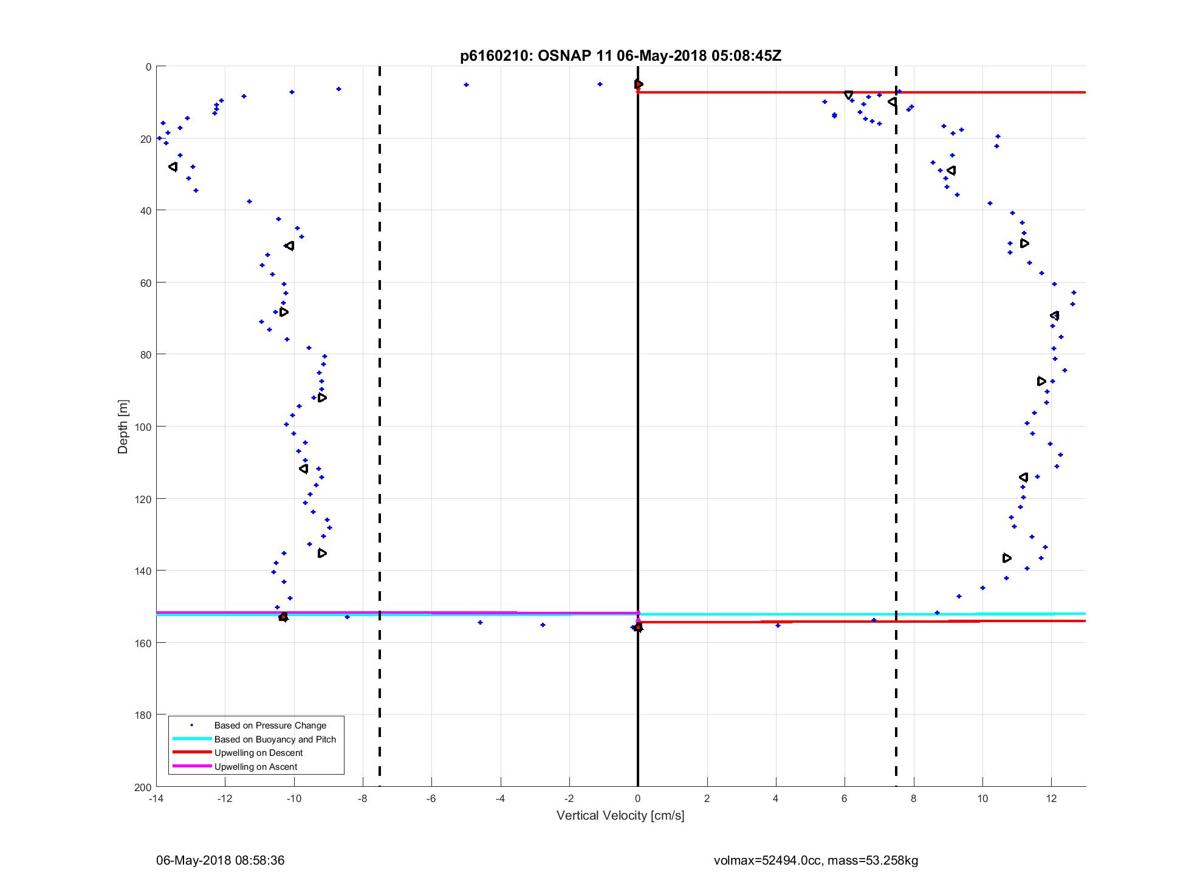Click triangle marker near -9 cm/s at 135 m
Image resolution: width=1200 pixels, height=885 pixels.
coord(322,553)
